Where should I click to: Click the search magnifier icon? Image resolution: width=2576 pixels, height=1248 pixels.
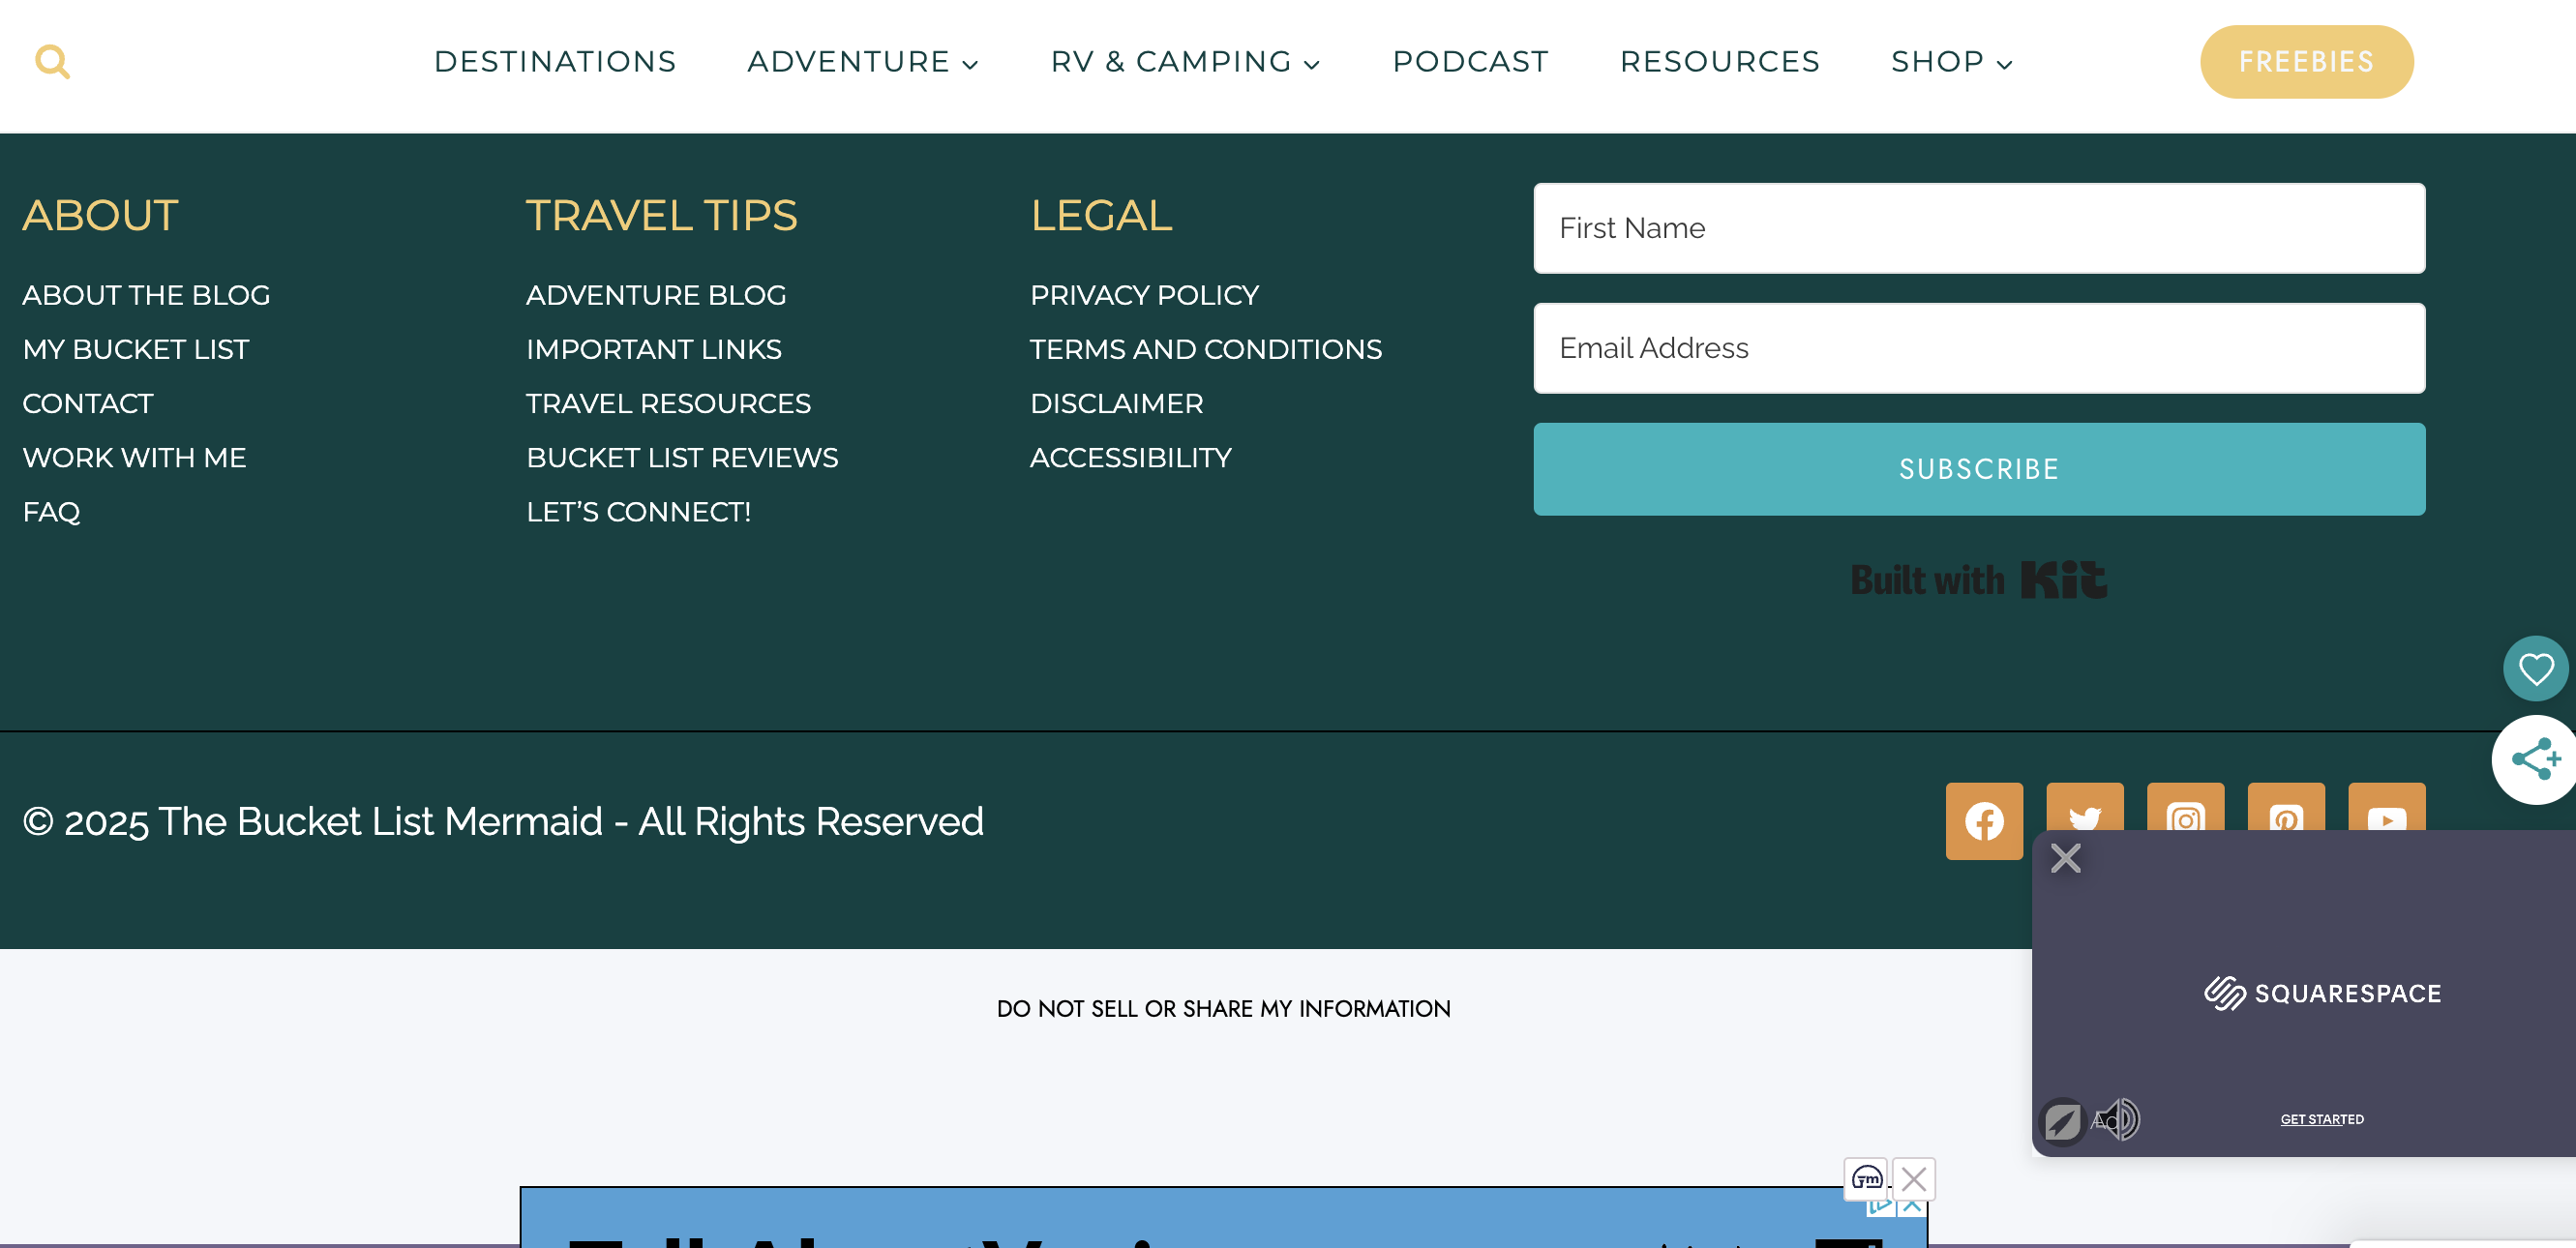[x=52, y=62]
